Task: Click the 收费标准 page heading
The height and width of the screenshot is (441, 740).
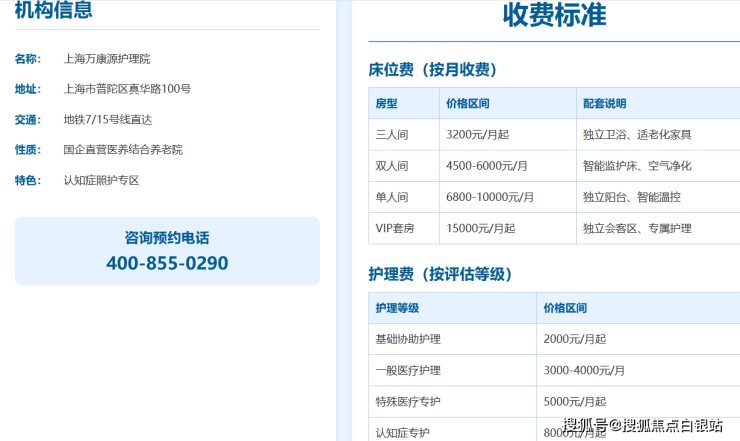Action: [555, 15]
